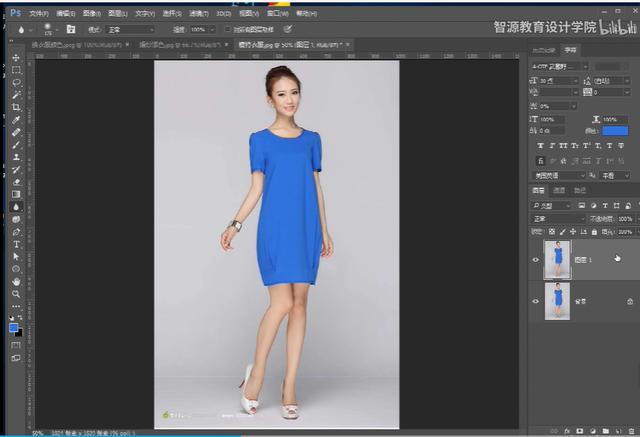Select the Move tool
Image resolution: width=640 pixels, height=437 pixels.
pos(16,58)
